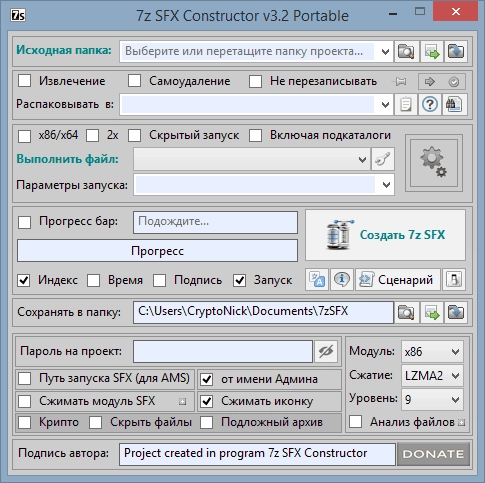485x483 pixels.
Task: Open settings with large gears button
Action: point(434,163)
